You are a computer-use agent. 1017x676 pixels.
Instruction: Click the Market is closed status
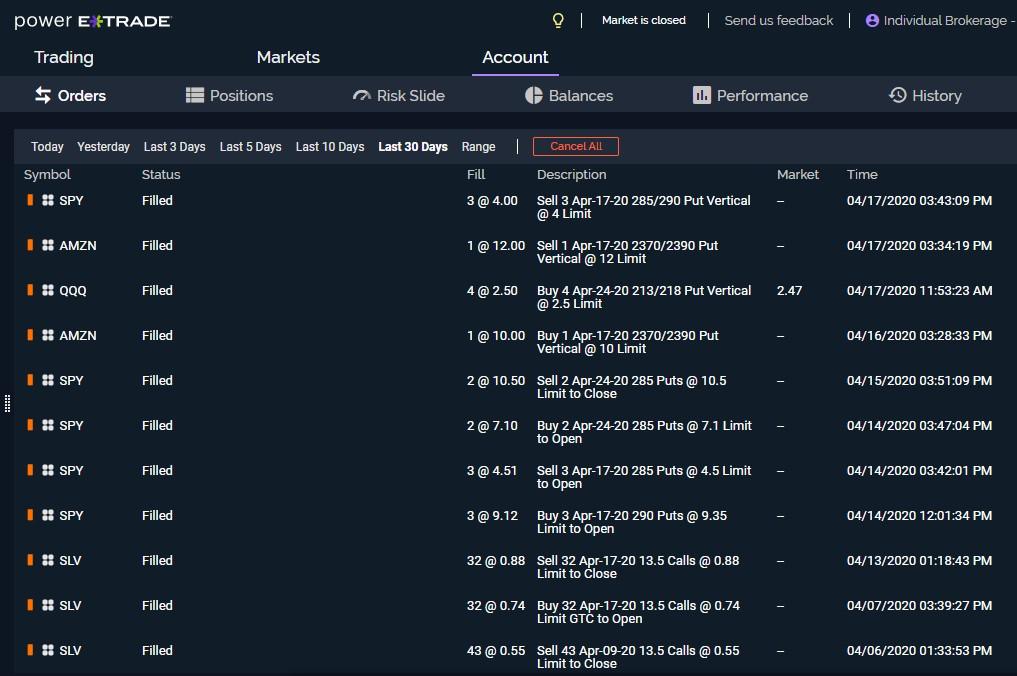[x=643, y=21]
